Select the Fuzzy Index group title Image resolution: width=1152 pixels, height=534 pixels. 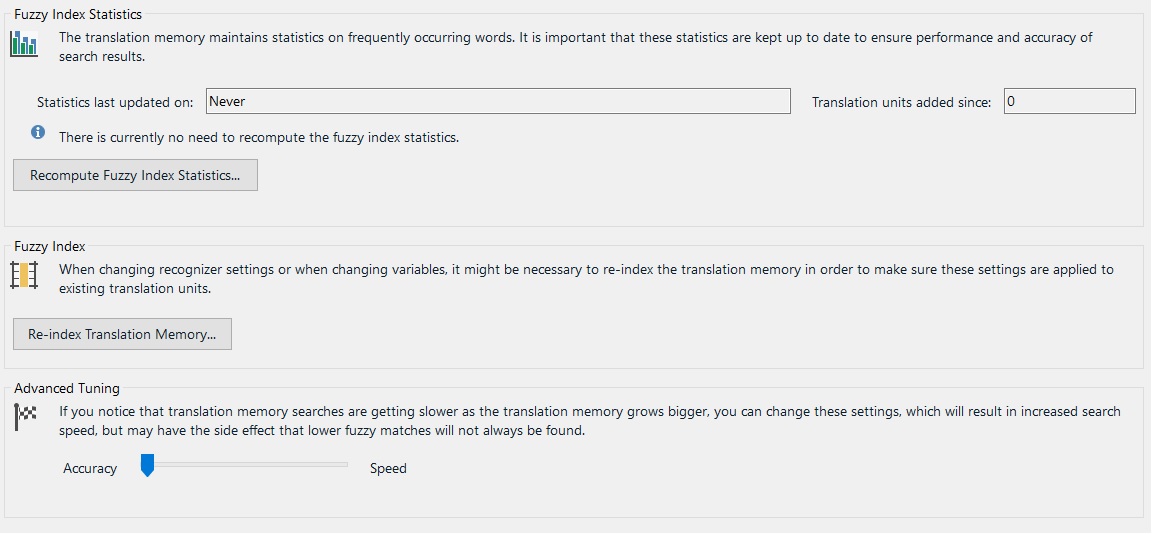[50, 246]
